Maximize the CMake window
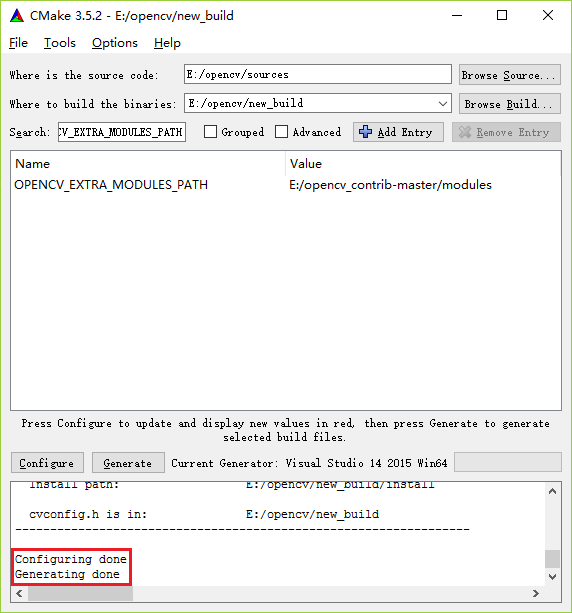572x613 pixels. [x=502, y=15]
